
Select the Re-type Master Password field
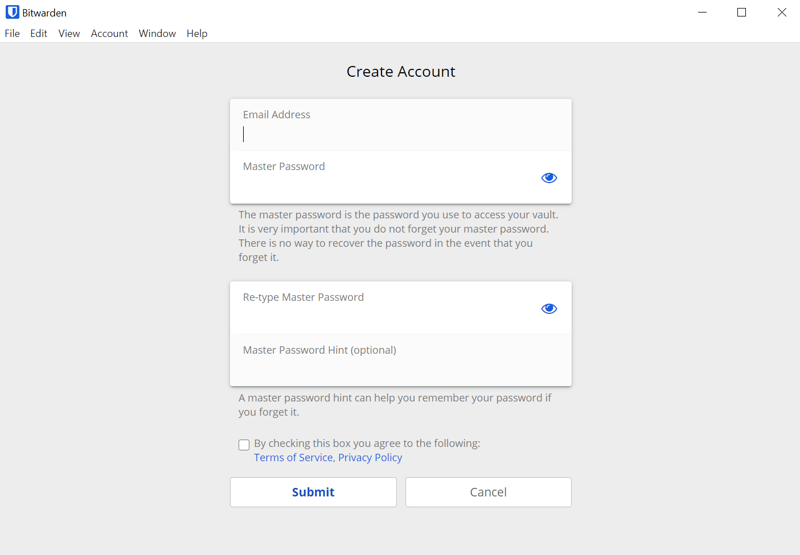(385, 308)
